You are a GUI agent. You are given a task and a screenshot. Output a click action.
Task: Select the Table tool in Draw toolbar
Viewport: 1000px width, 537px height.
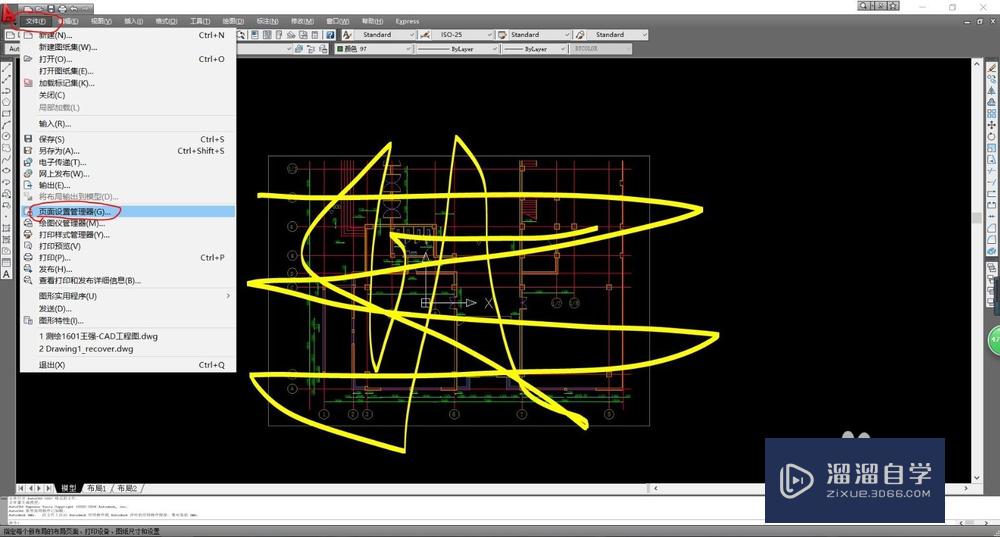tap(6, 261)
